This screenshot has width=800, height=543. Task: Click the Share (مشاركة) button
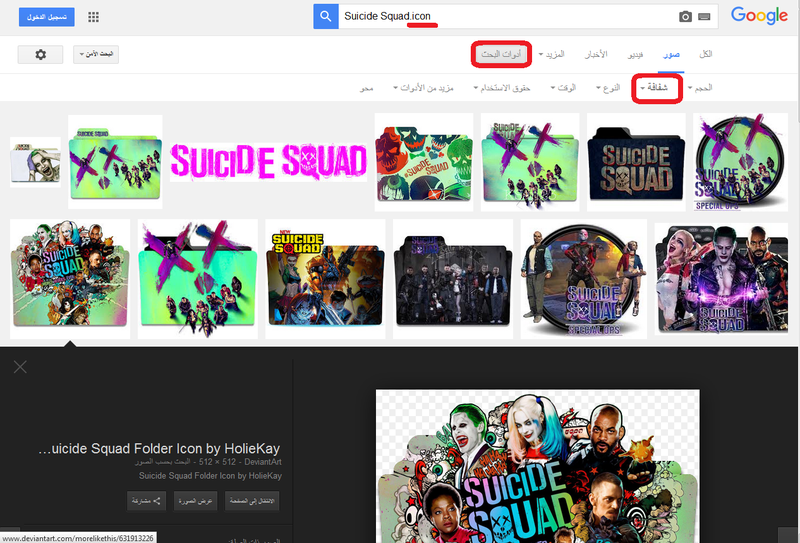pyautogui.click(x=146, y=501)
